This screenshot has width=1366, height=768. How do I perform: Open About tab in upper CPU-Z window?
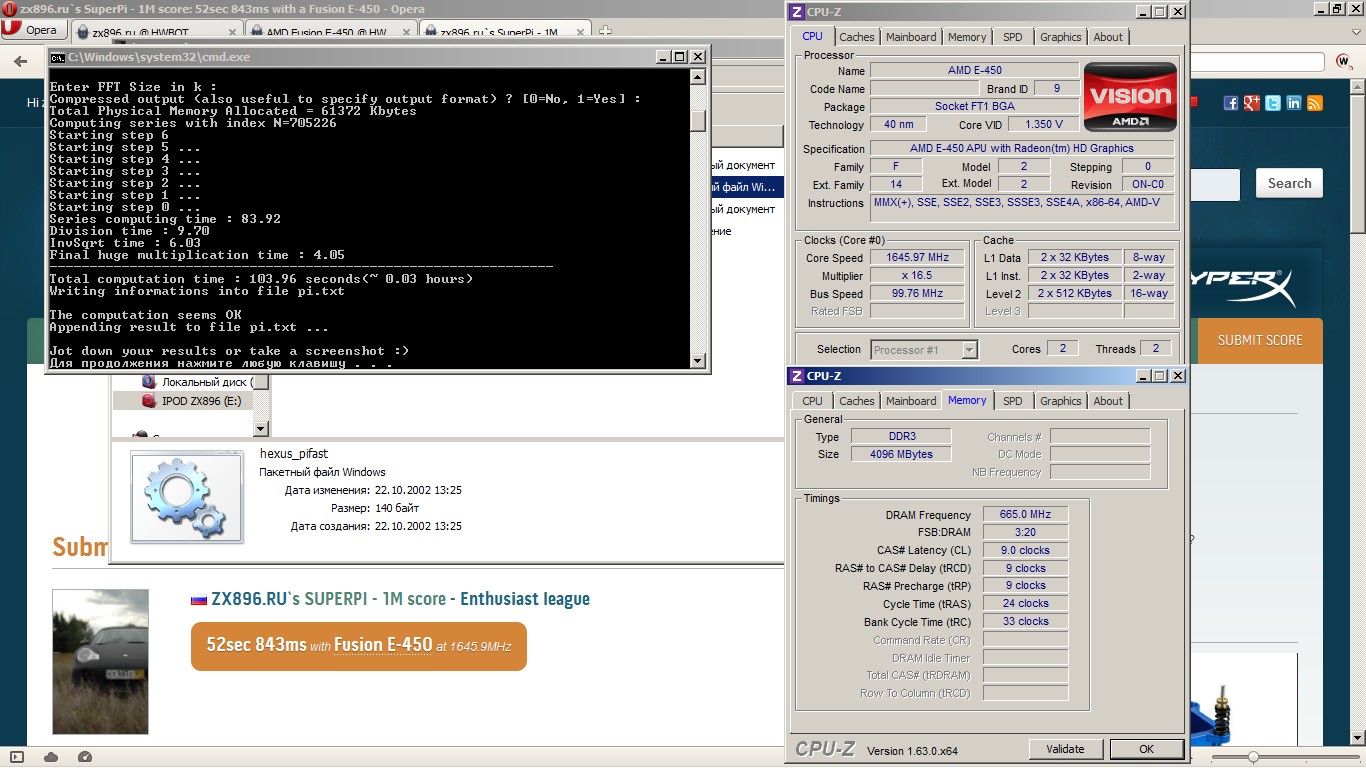tap(1108, 37)
